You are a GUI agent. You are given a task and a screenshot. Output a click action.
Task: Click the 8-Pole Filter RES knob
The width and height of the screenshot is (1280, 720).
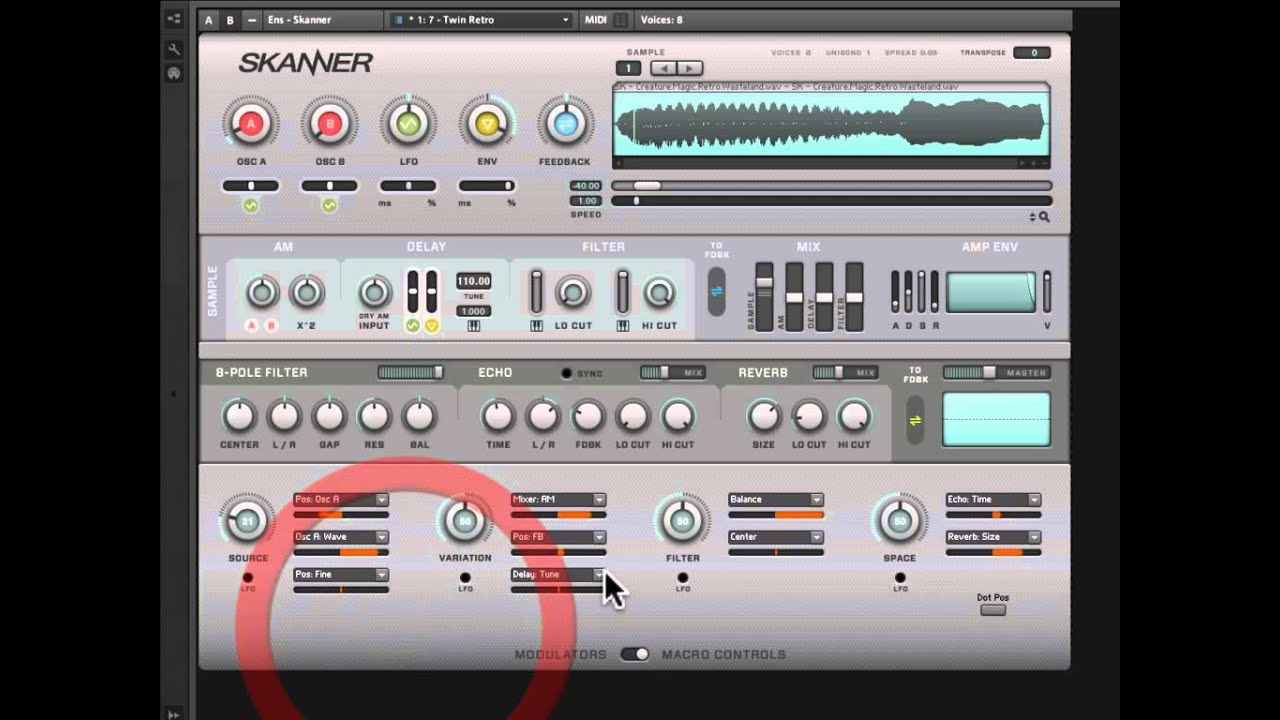coord(374,415)
